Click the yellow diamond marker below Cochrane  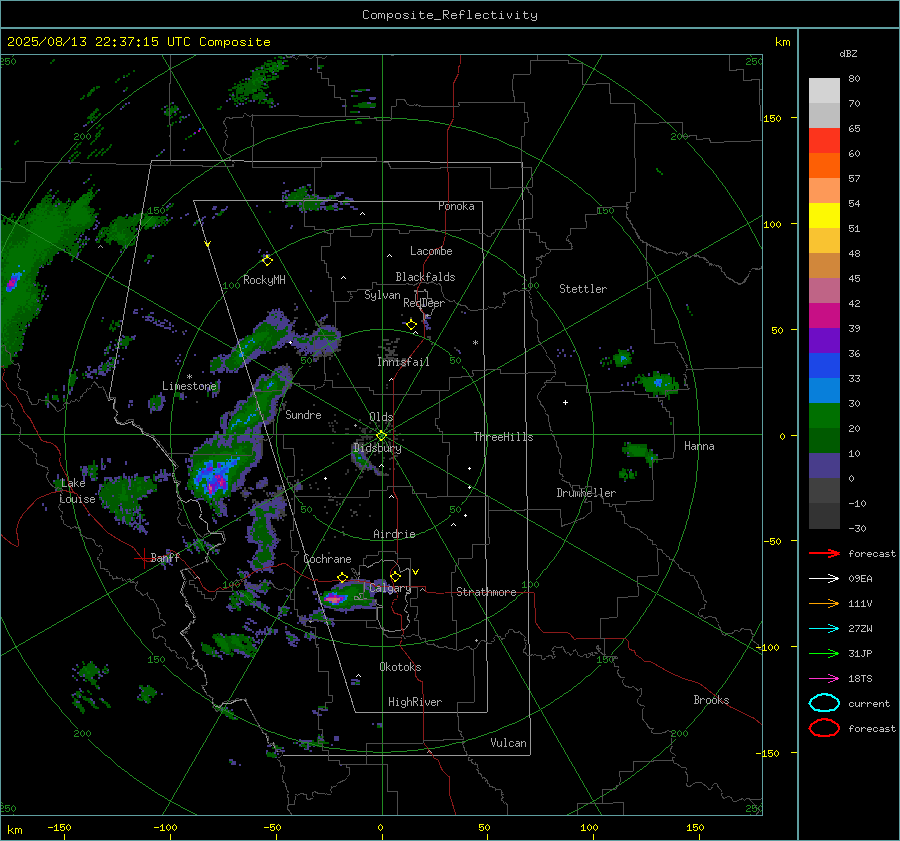pyautogui.click(x=343, y=577)
